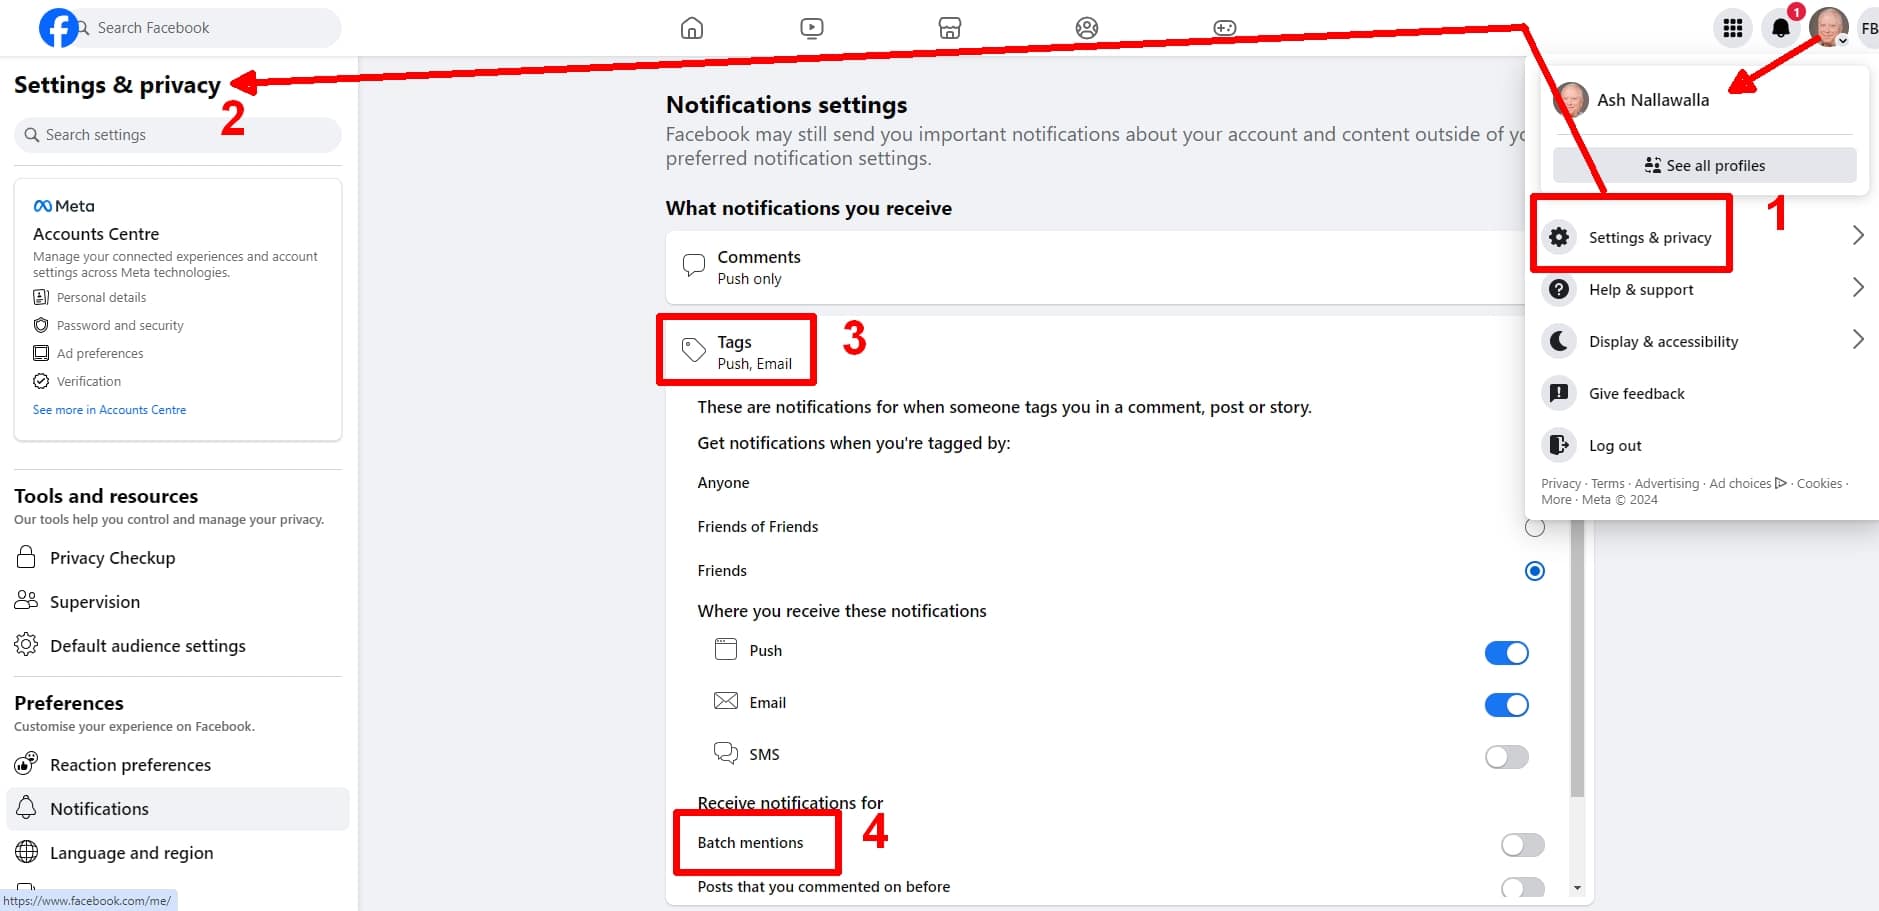Open the Home feed icon
The width and height of the screenshot is (1879, 911).
click(692, 28)
